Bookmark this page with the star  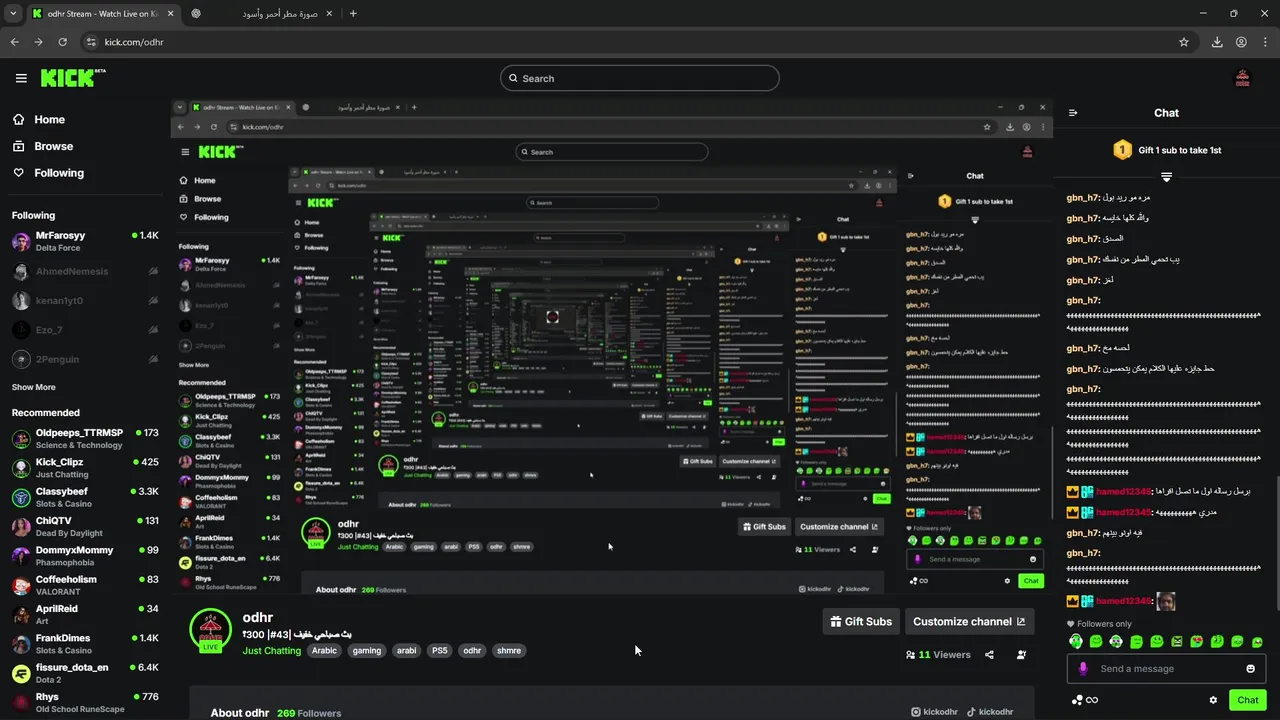1184,42
